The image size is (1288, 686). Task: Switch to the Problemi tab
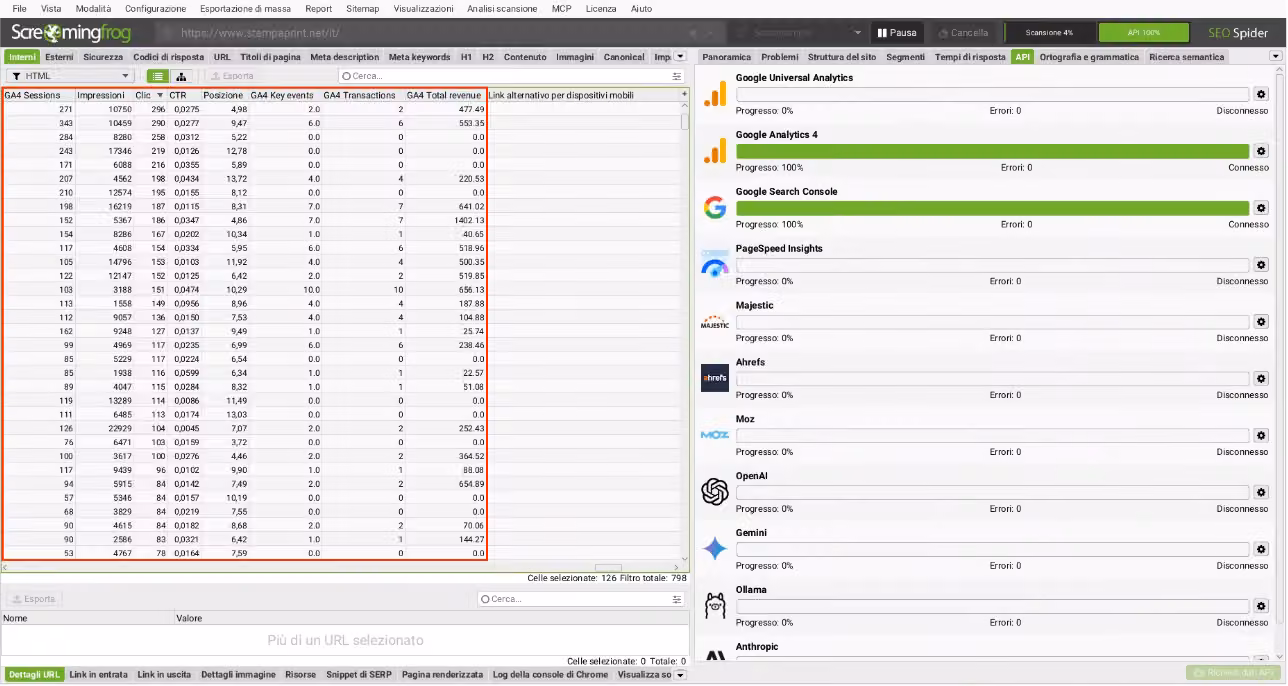[780, 57]
